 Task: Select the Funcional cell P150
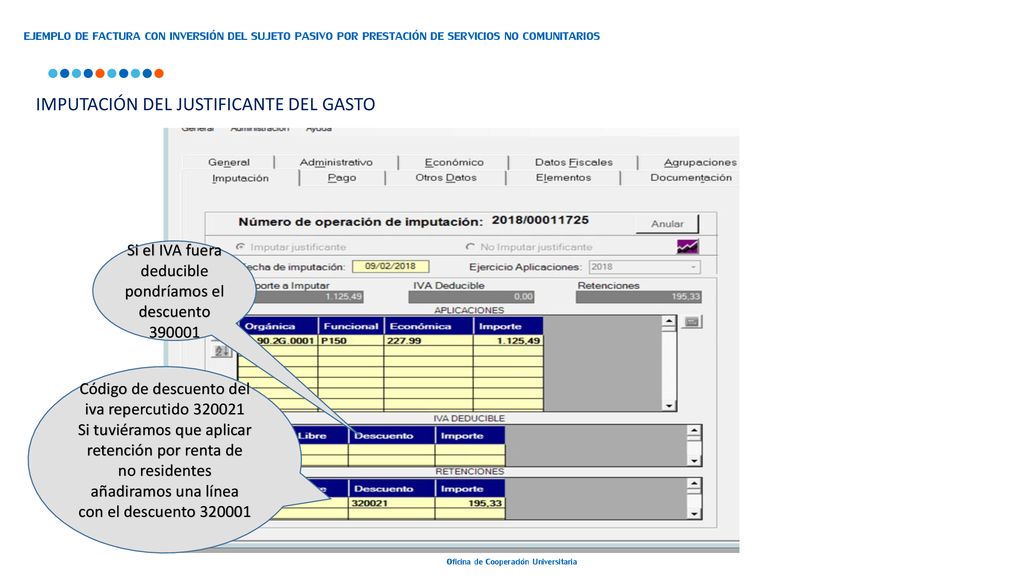coord(351,341)
